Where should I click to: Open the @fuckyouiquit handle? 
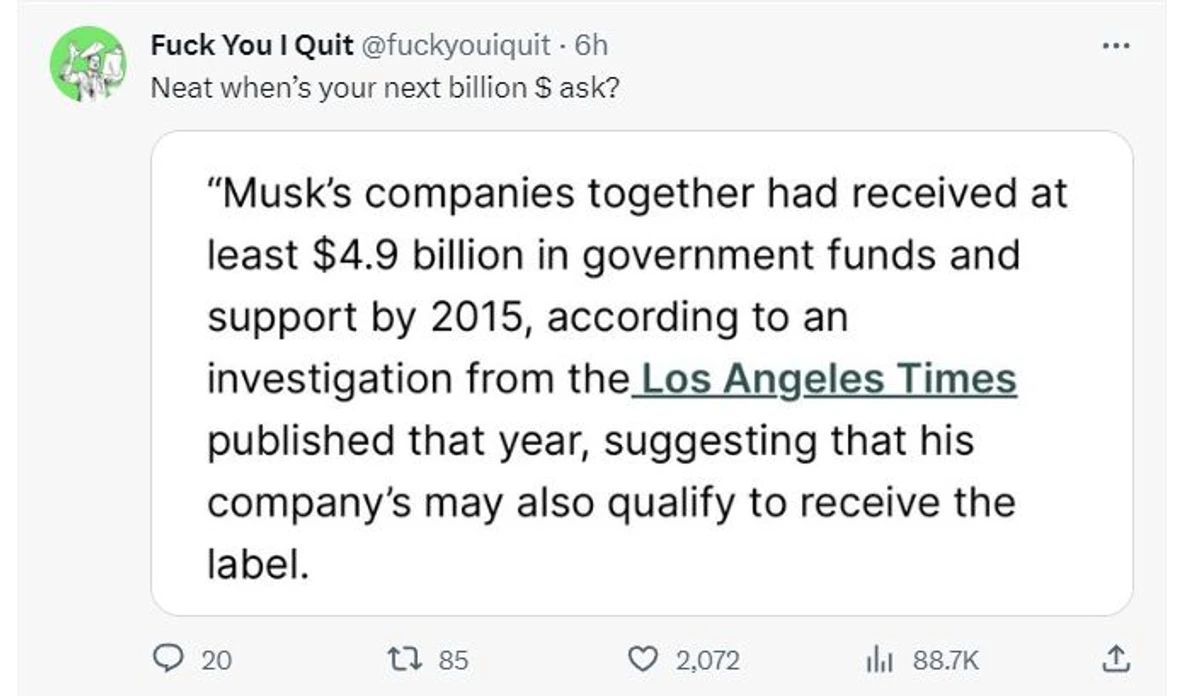tap(455, 45)
